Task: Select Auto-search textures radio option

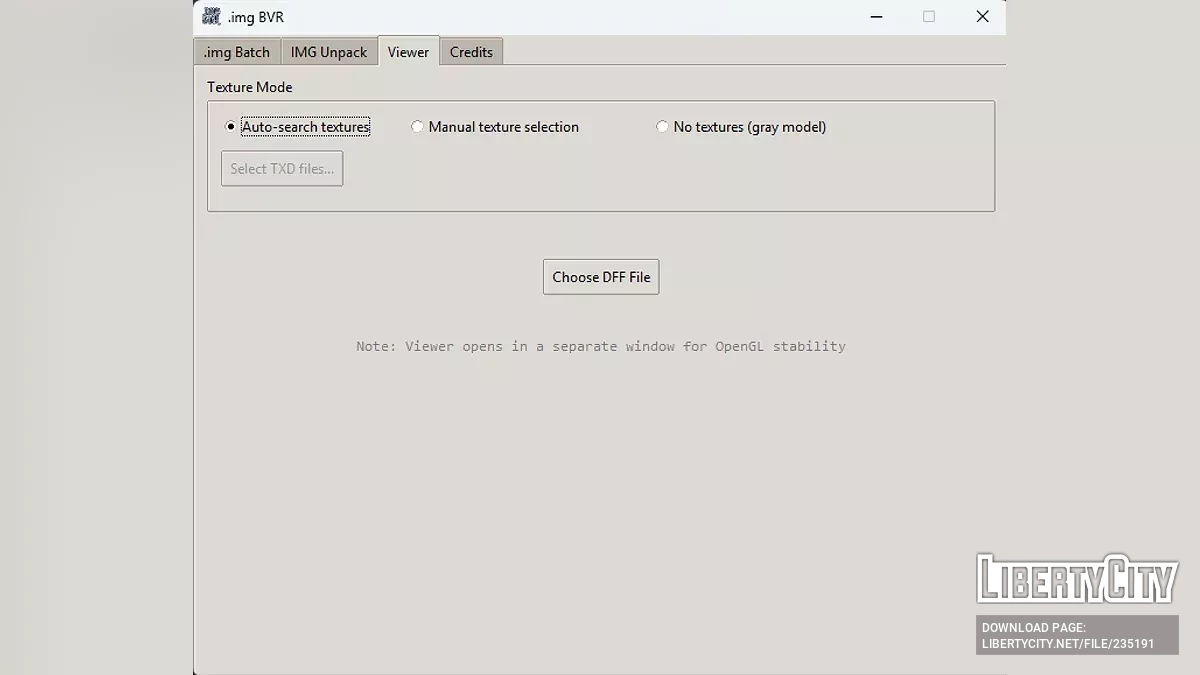Action: (x=231, y=127)
